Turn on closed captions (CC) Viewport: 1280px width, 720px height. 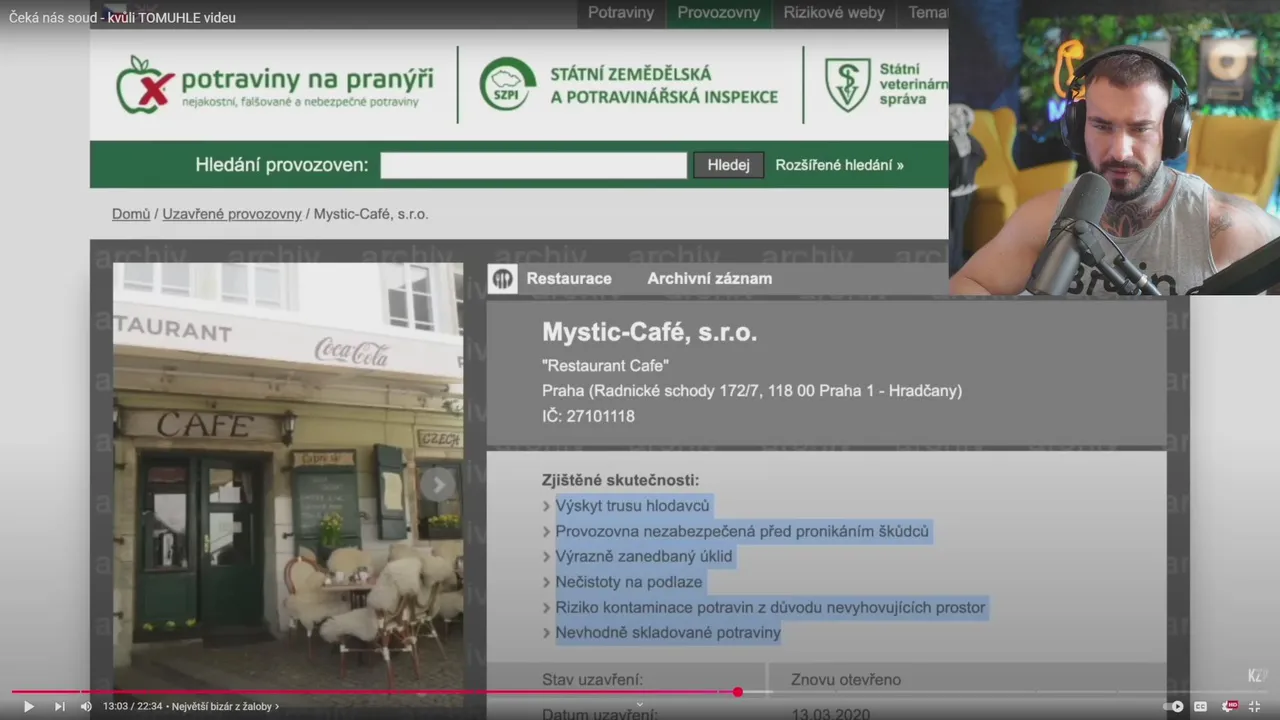point(1200,706)
